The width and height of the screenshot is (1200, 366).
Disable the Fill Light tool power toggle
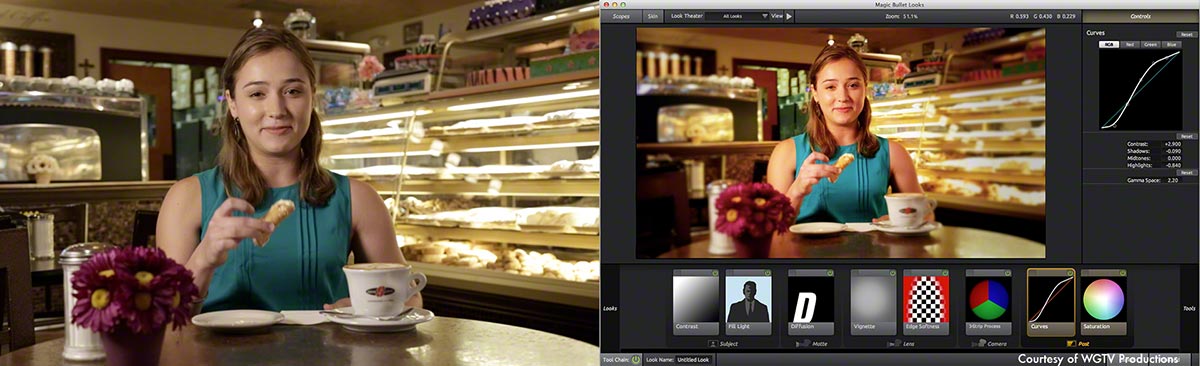coord(767,273)
